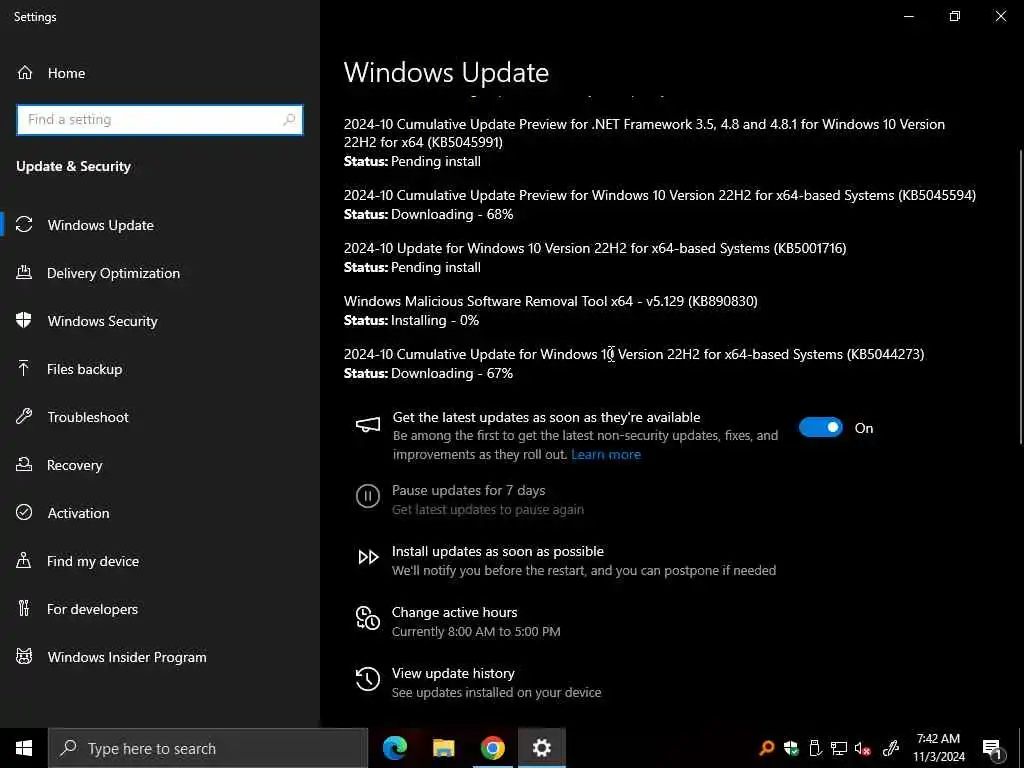Viewport: 1024px width, 768px height.
Task: Click the For developers tools icon
Action: (x=24, y=609)
